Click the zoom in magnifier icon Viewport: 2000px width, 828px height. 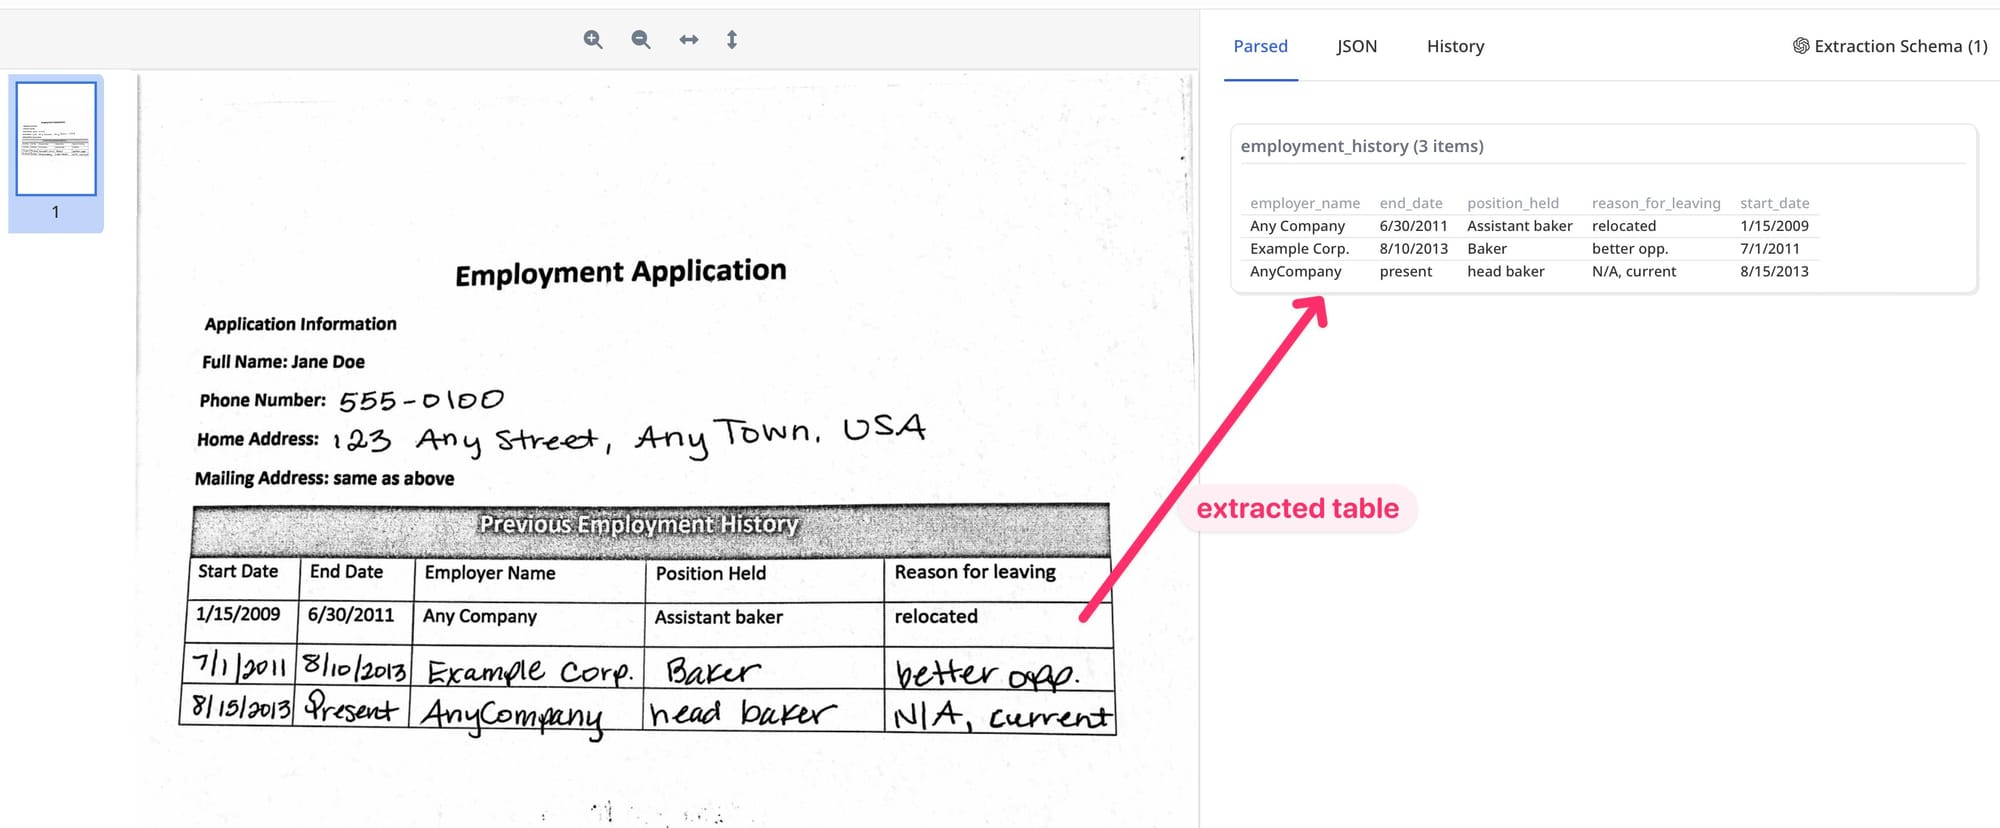pyautogui.click(x=593, y=40)
